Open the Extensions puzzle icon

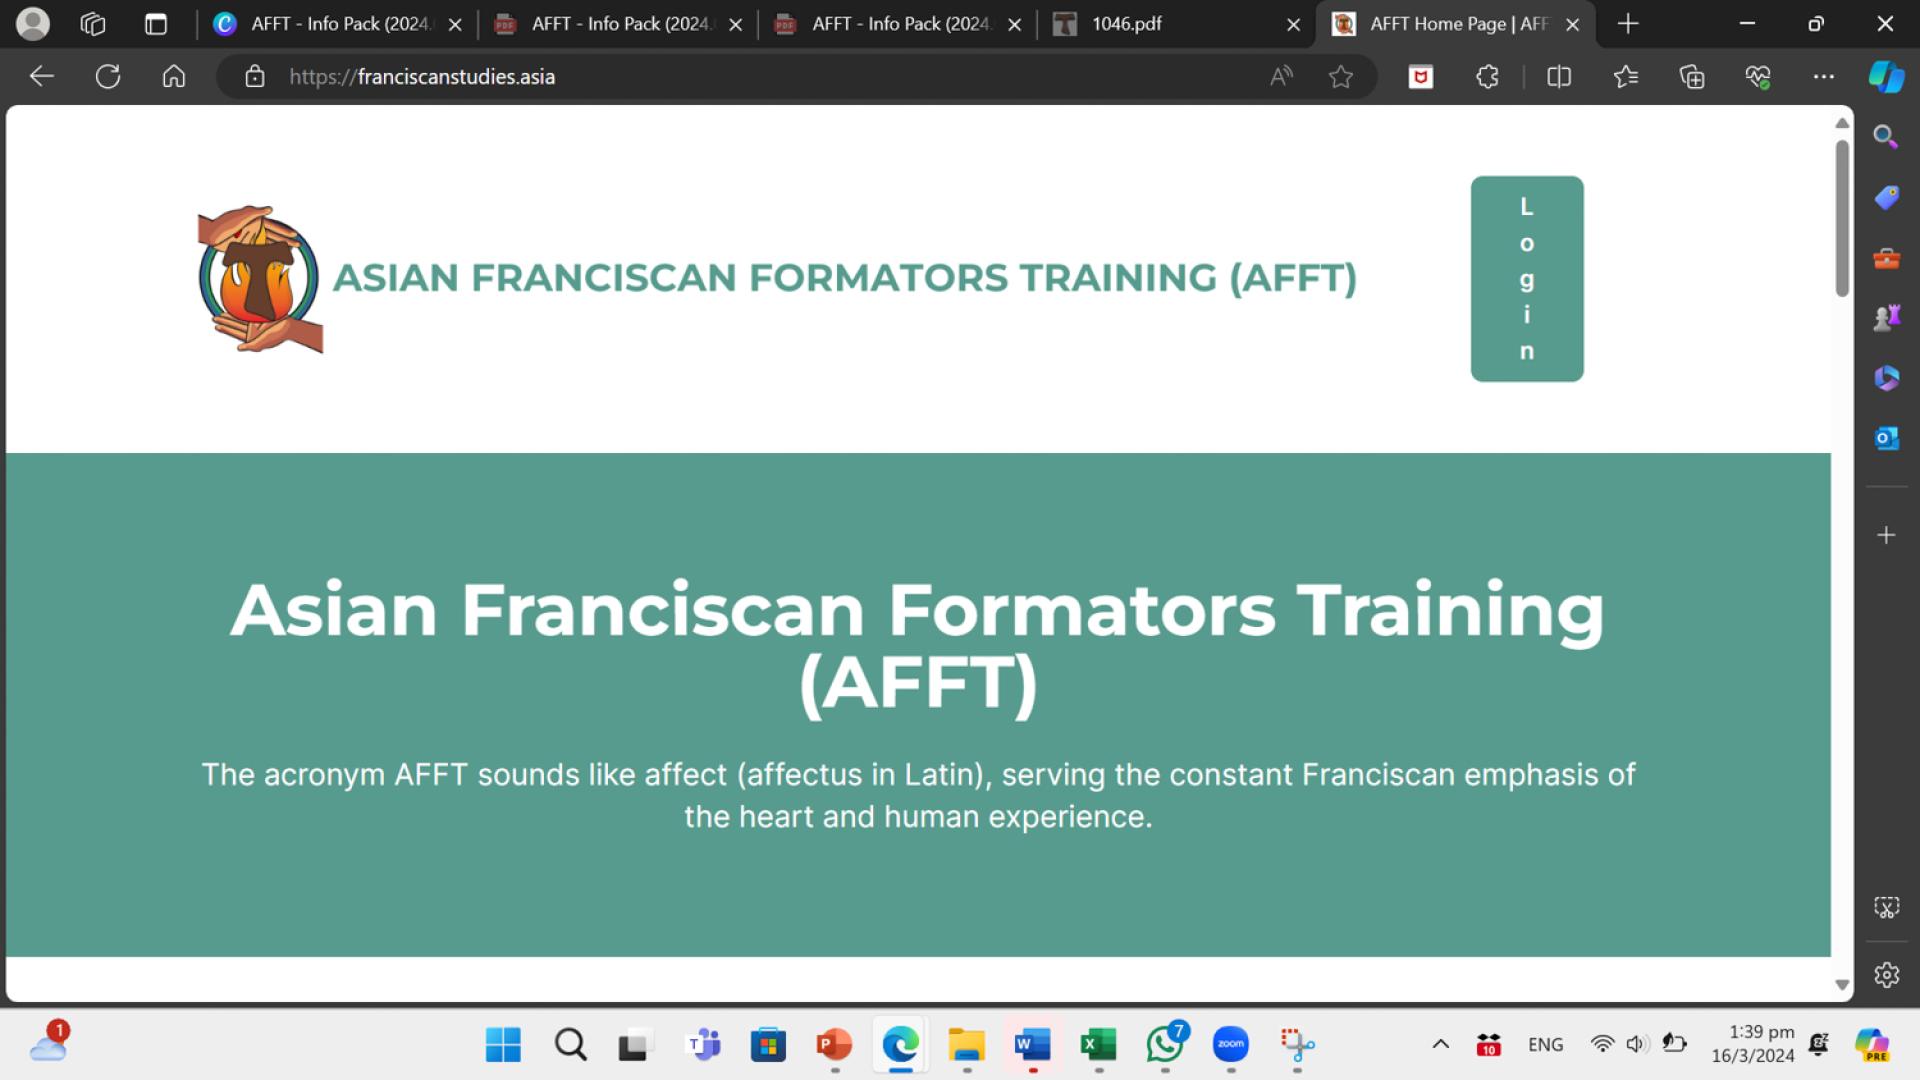(1487, 76)
